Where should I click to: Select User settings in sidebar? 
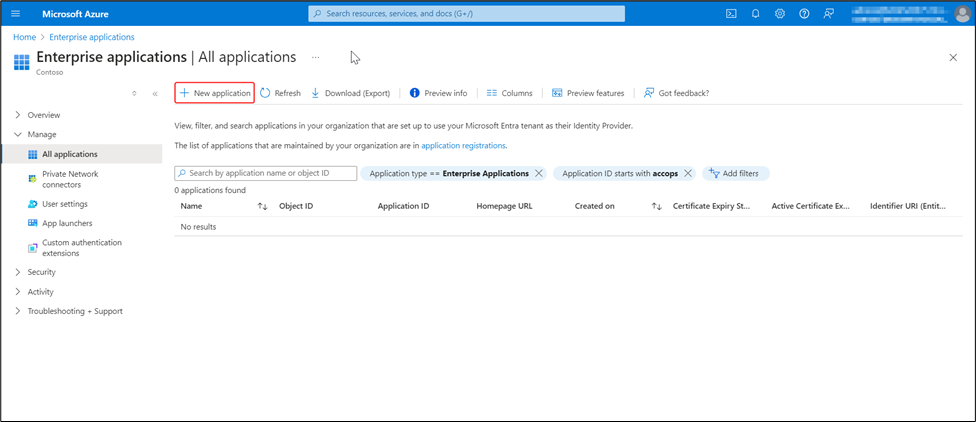point(64,204)
